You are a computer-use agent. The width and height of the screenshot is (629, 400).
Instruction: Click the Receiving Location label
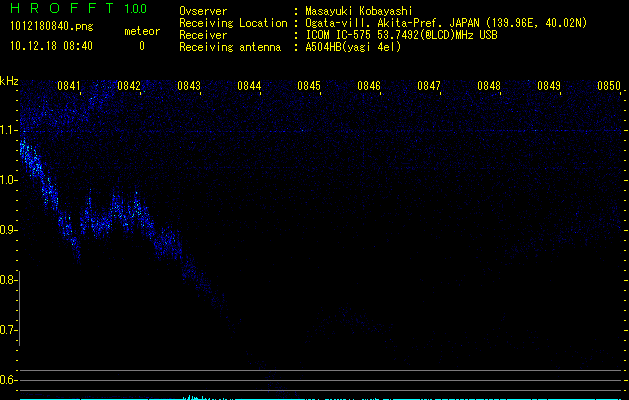(233, 23)
